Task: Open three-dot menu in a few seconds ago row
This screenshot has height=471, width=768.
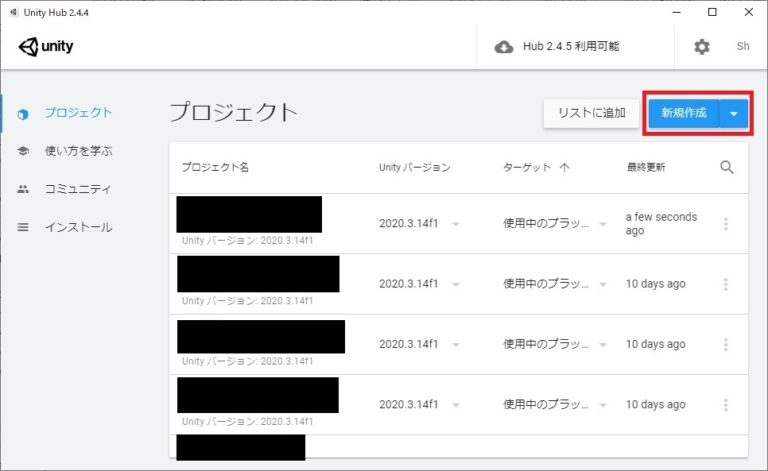Action: [725, 224]
